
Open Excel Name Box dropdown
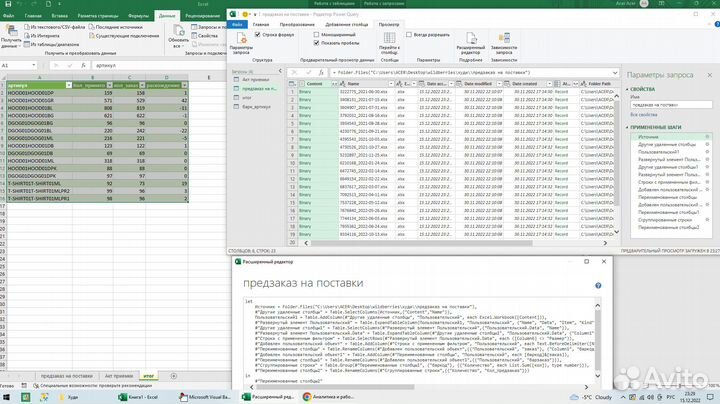tap(34, 65)
